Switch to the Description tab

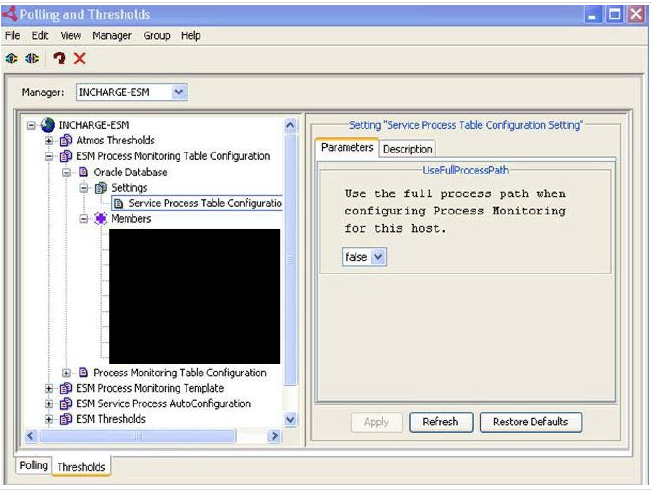point(407,149)
